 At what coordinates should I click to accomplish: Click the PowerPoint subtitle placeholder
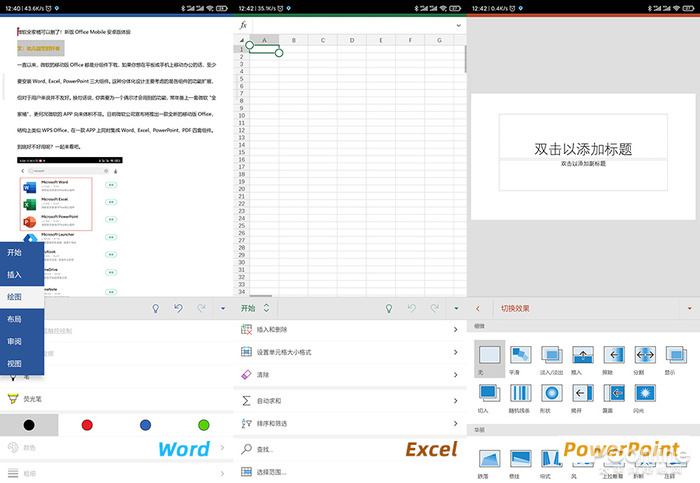pos(583,175)
